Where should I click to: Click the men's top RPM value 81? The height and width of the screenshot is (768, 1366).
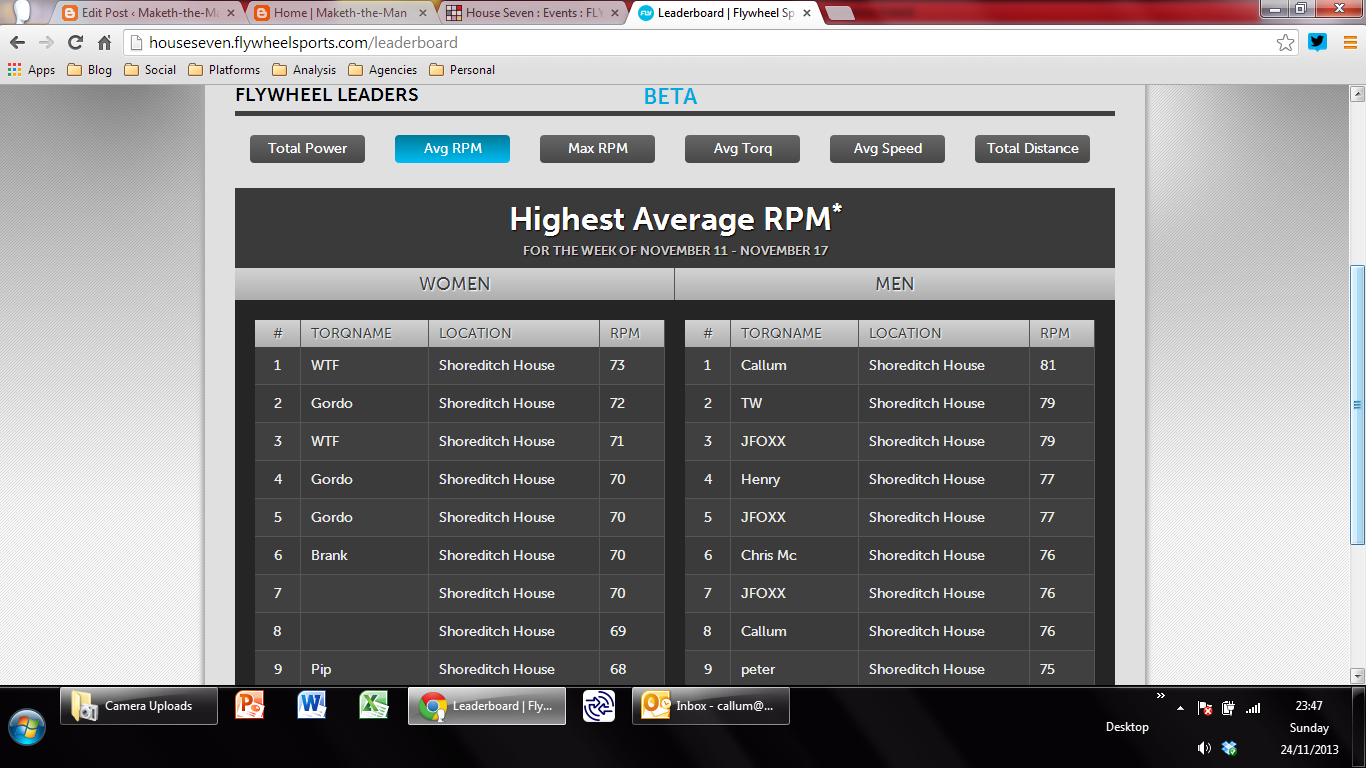(1048, 365)
